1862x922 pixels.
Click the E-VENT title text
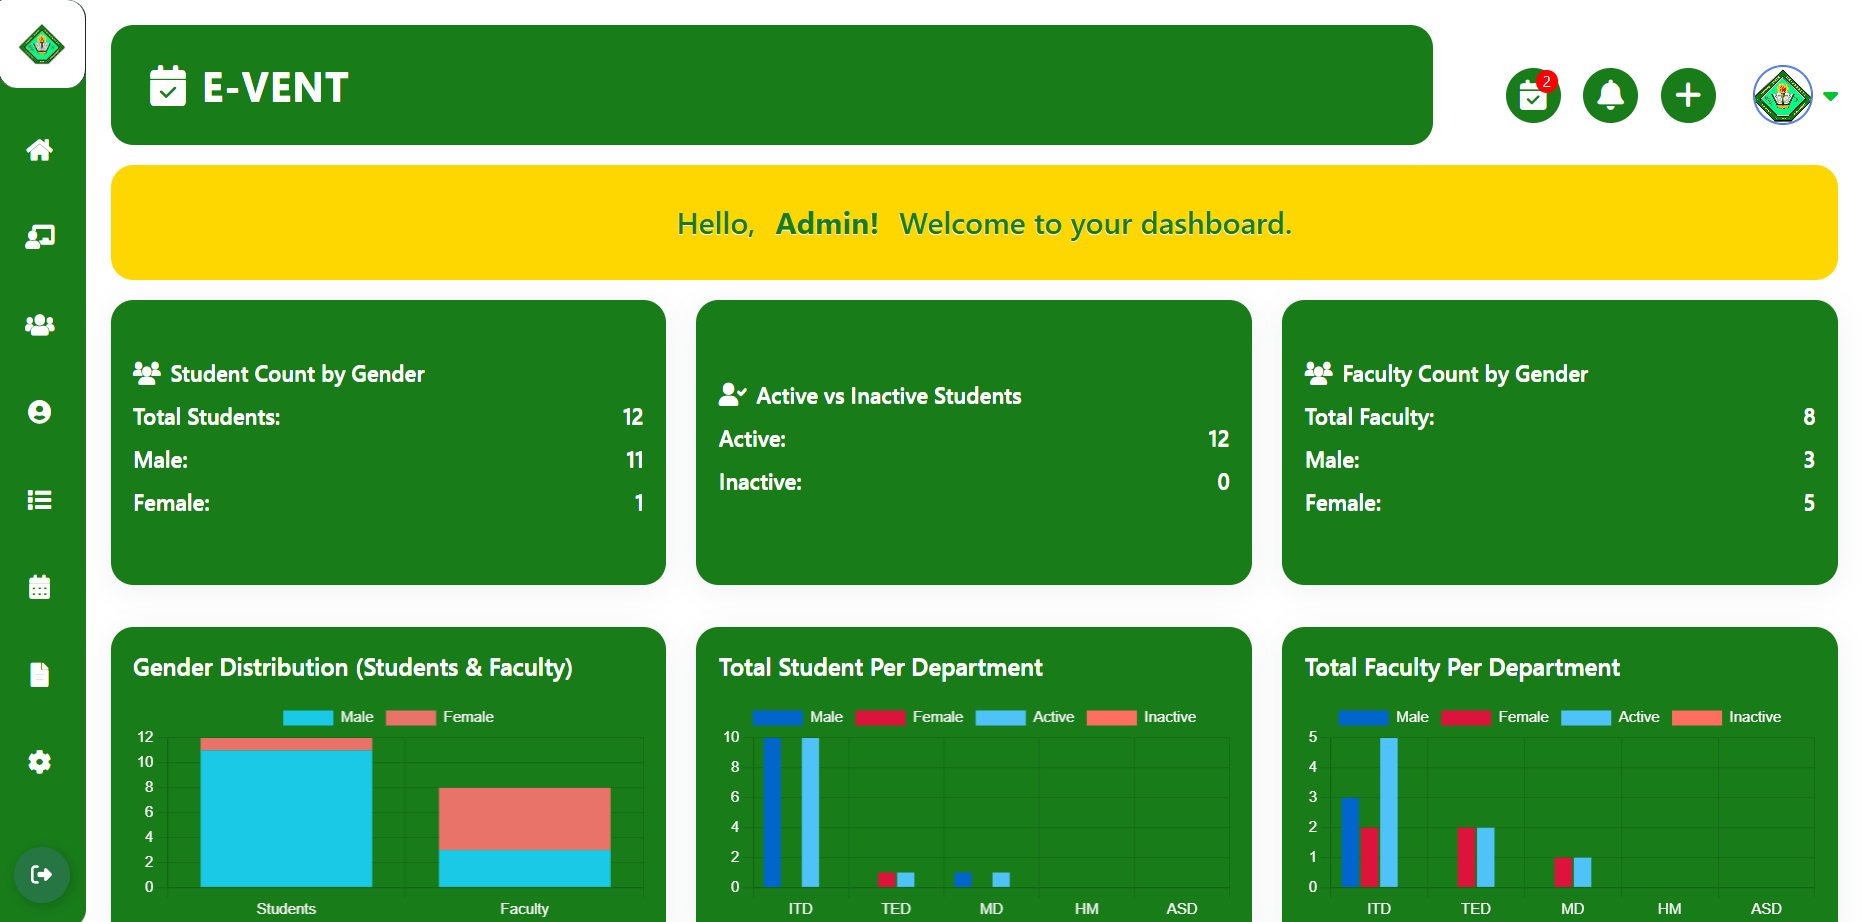(x=276, y=87)
